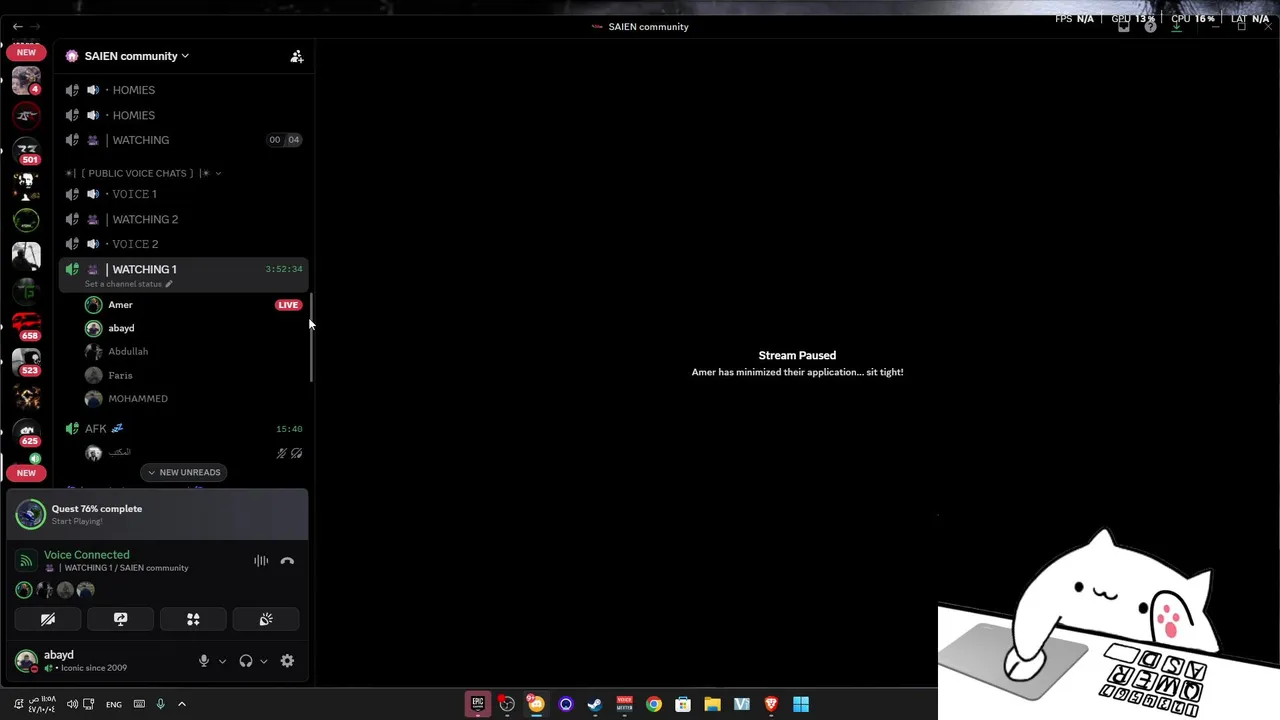Launch Steam from the taskbar
1280x720 pixels.
[x=595, y=704]
